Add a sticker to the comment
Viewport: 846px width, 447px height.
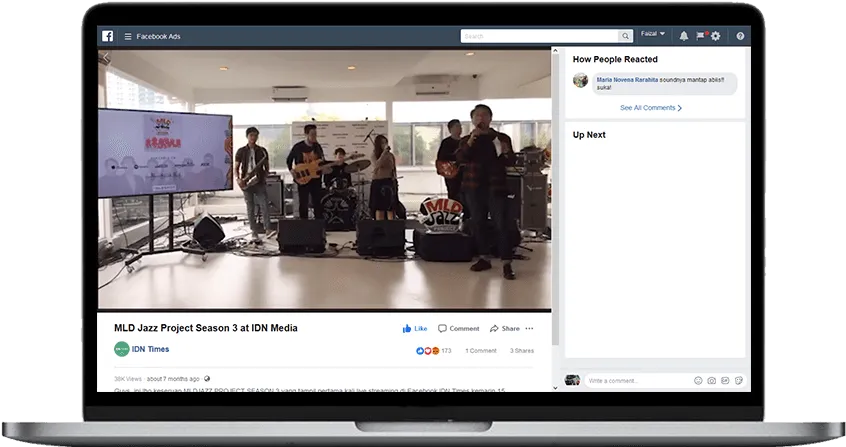pos(739,381)
